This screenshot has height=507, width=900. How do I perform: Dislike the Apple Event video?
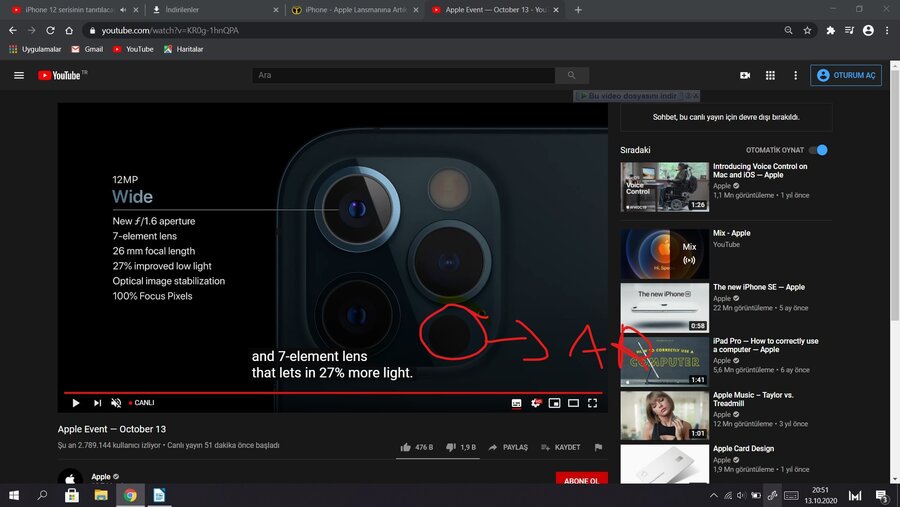461,447
